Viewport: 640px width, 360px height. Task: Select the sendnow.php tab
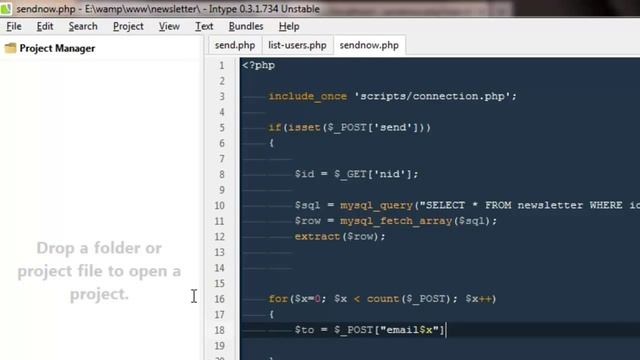tap(369, 45)
